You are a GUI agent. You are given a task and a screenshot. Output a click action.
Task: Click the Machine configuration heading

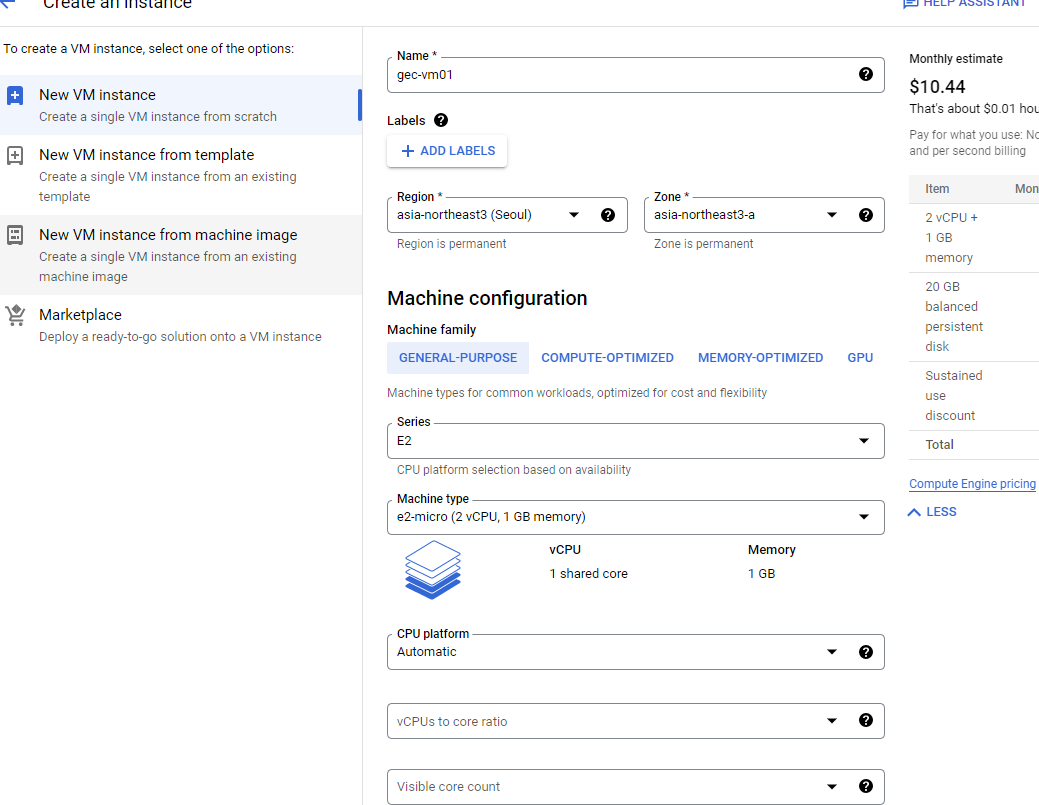[487, 298]
